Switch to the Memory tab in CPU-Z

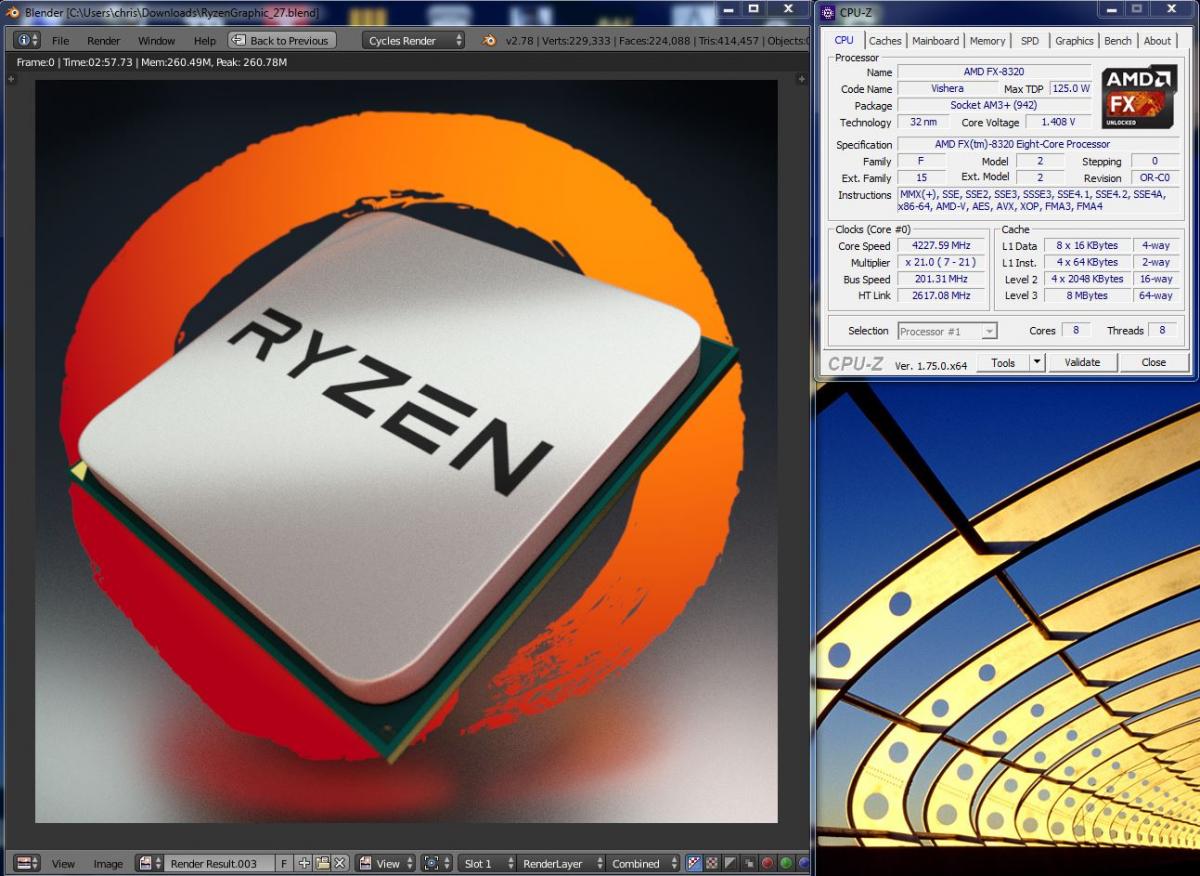pyautogui.click(x=987, y=41)
